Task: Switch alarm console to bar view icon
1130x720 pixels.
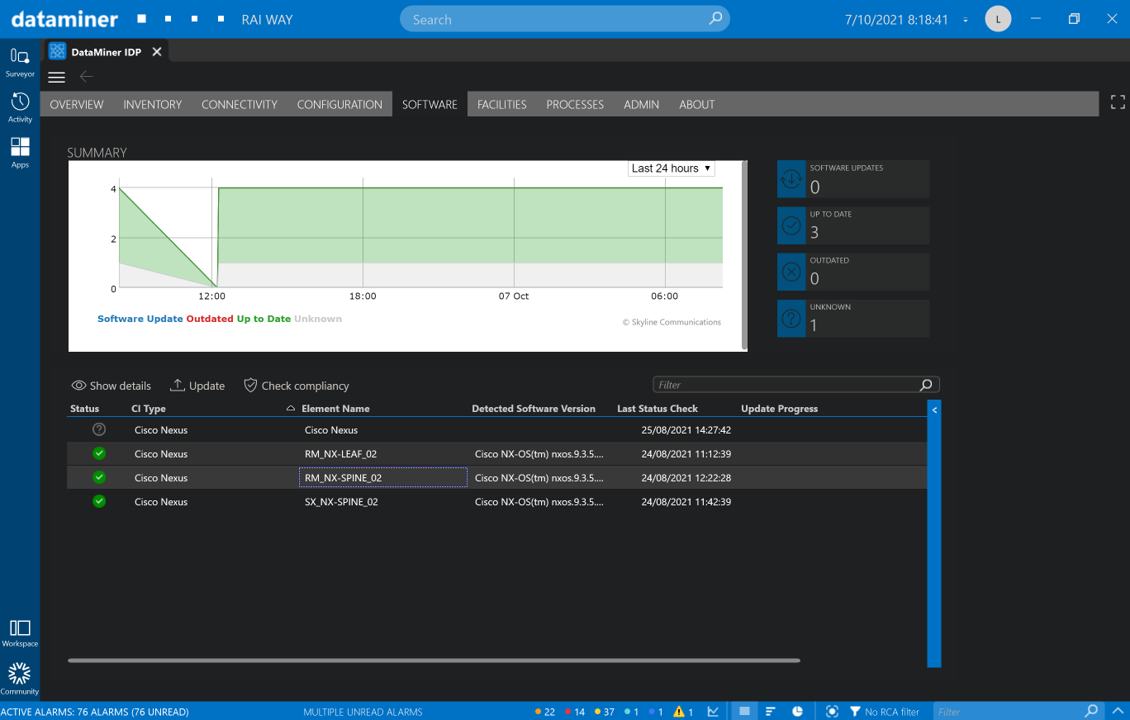Action: click(770, 711)
